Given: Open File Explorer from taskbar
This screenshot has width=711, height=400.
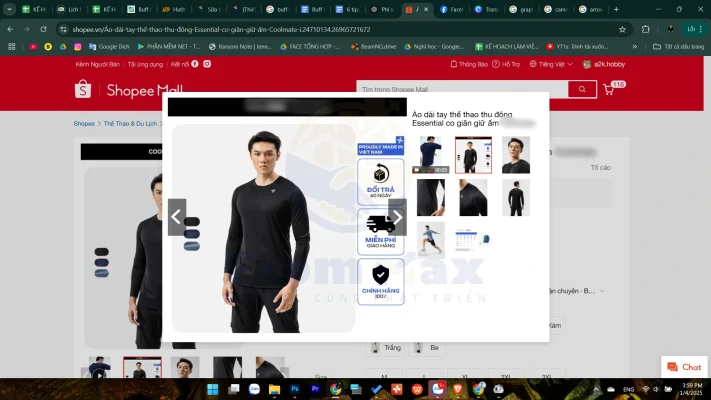Looking at the screenshot, I should point(274,389).
